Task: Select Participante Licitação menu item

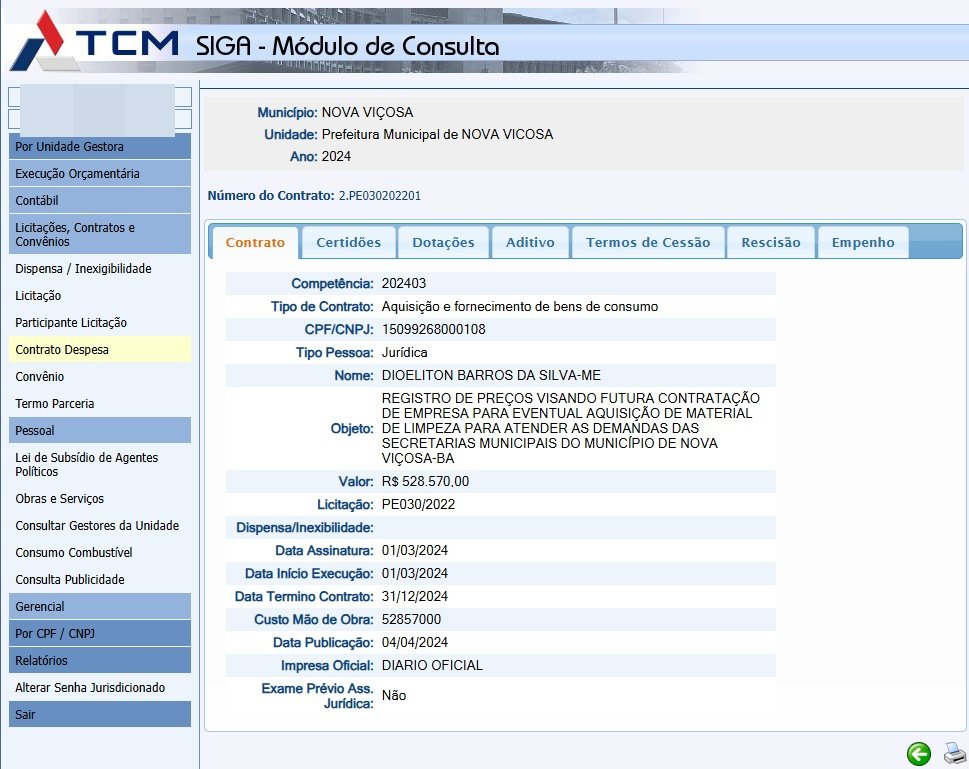Action: point(71,323)
